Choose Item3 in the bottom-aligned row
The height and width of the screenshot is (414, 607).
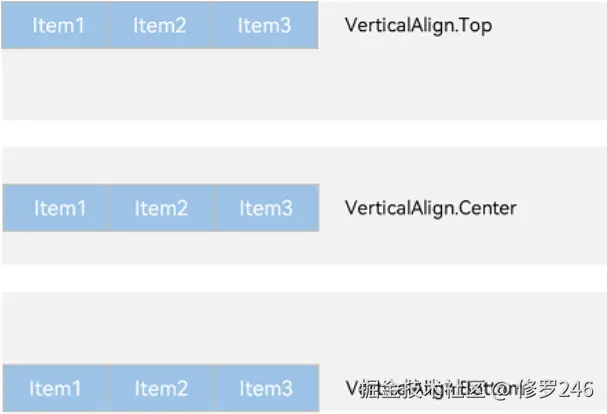(x=266, y=388)
